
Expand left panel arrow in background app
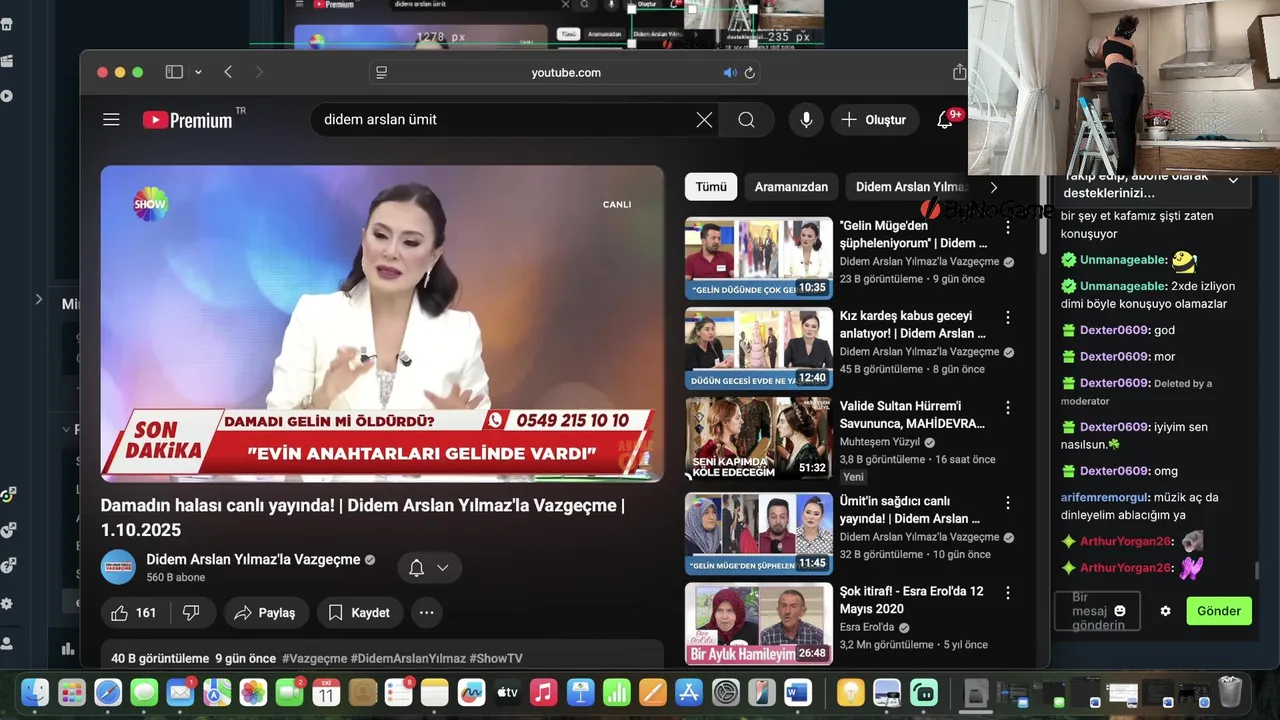39,299
